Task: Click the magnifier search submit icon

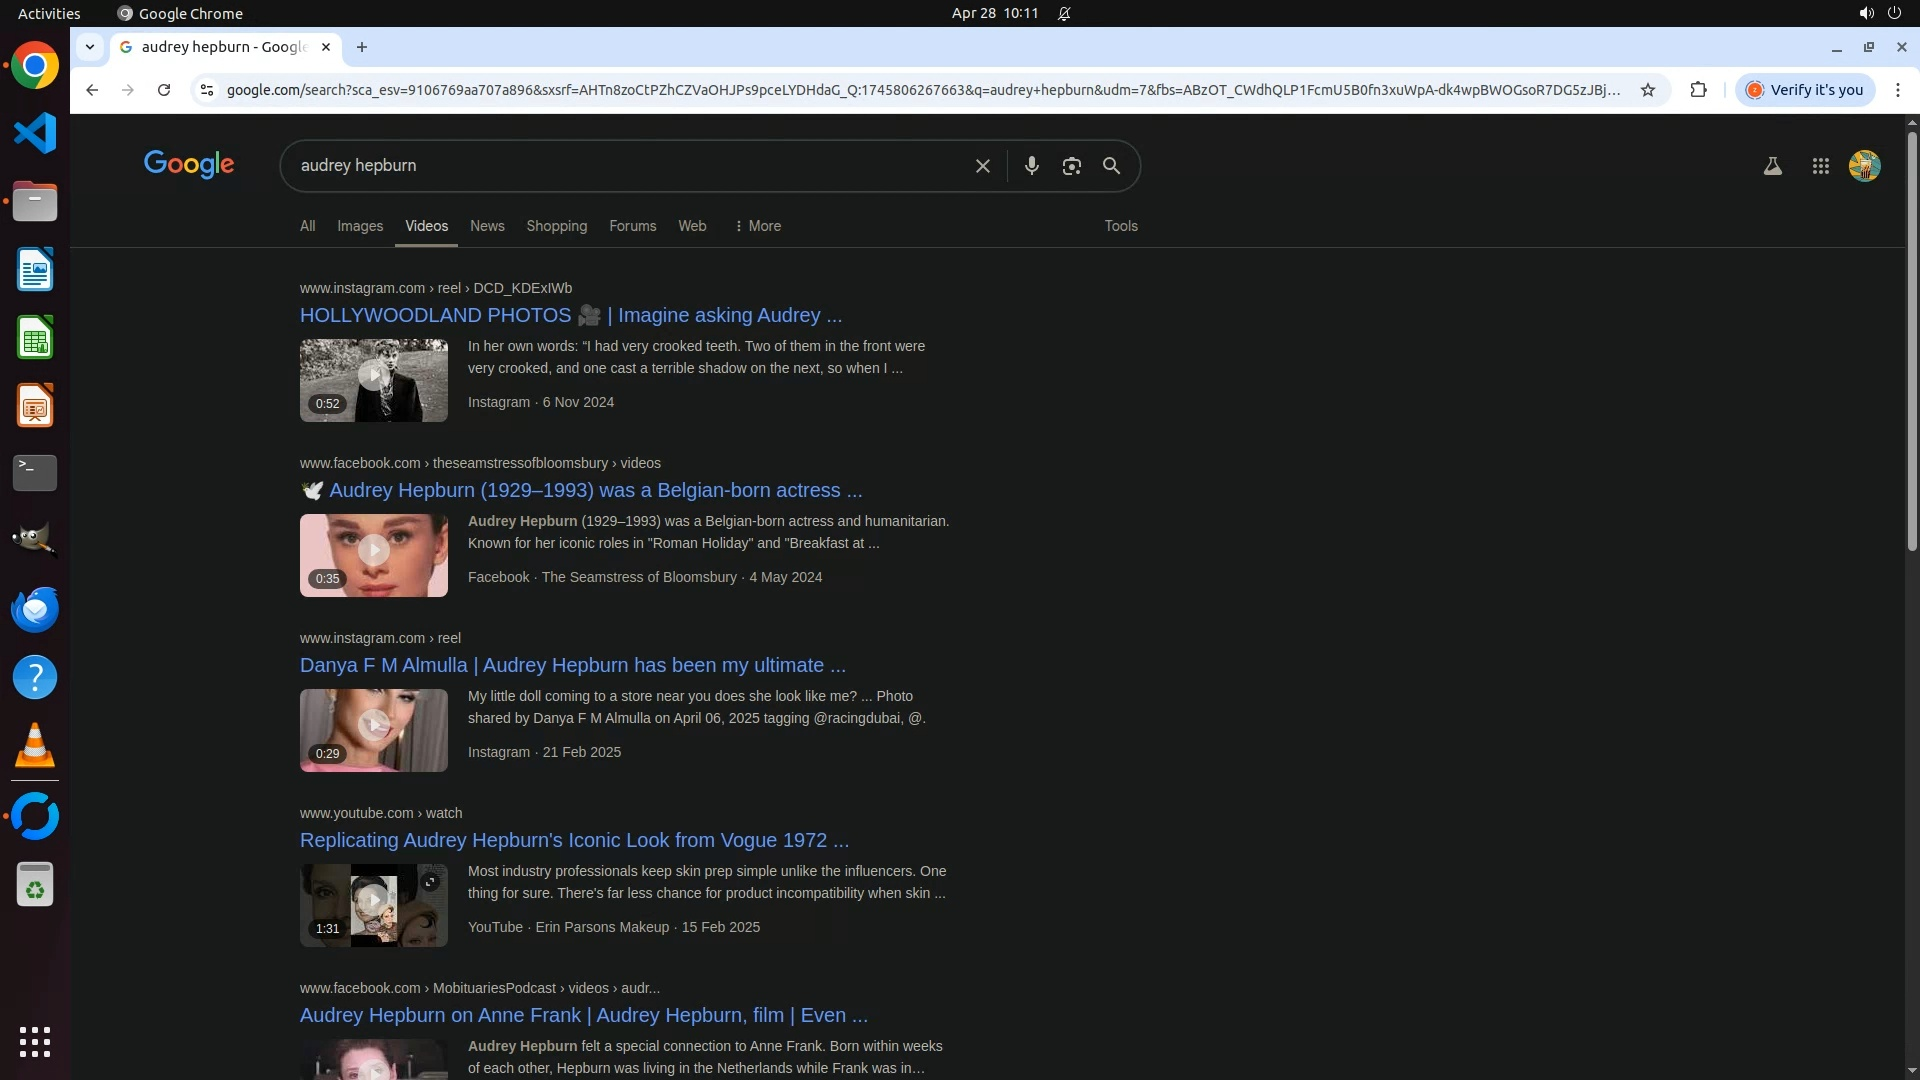Action: (x=1111, y=166)
